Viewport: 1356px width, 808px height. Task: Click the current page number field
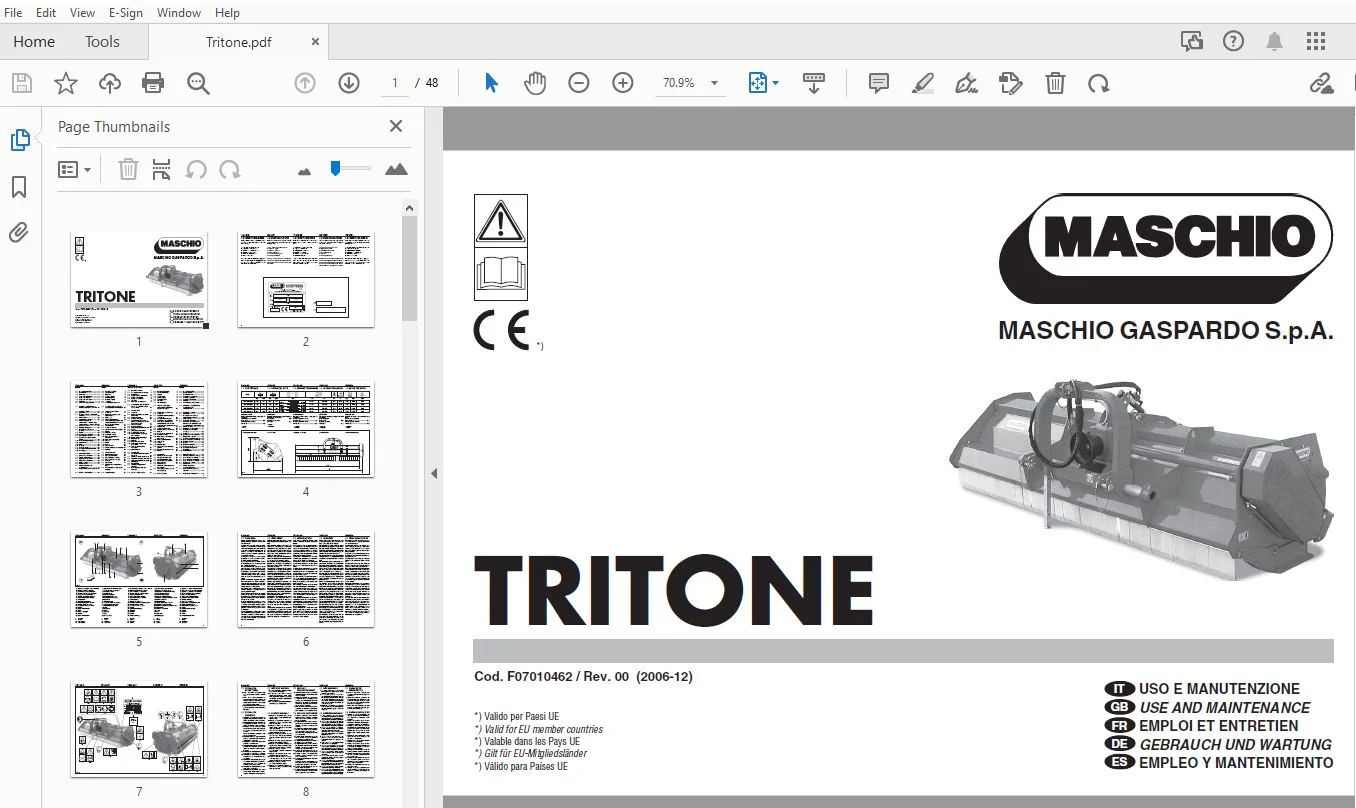[395, 83]
